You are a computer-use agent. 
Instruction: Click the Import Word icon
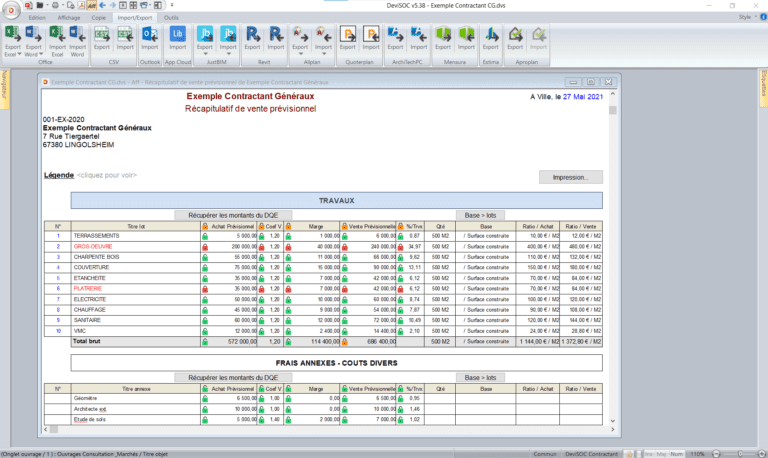[77, 35]
